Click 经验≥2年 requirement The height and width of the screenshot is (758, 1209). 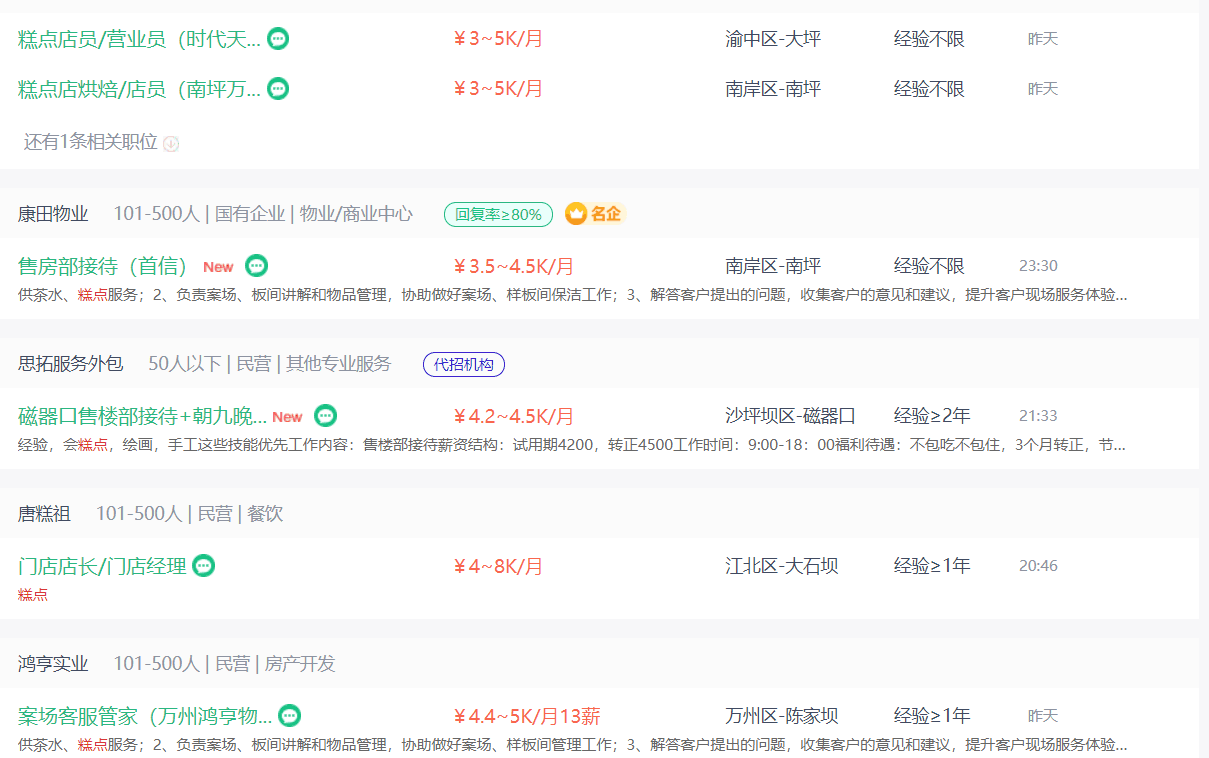click(932, 415)
